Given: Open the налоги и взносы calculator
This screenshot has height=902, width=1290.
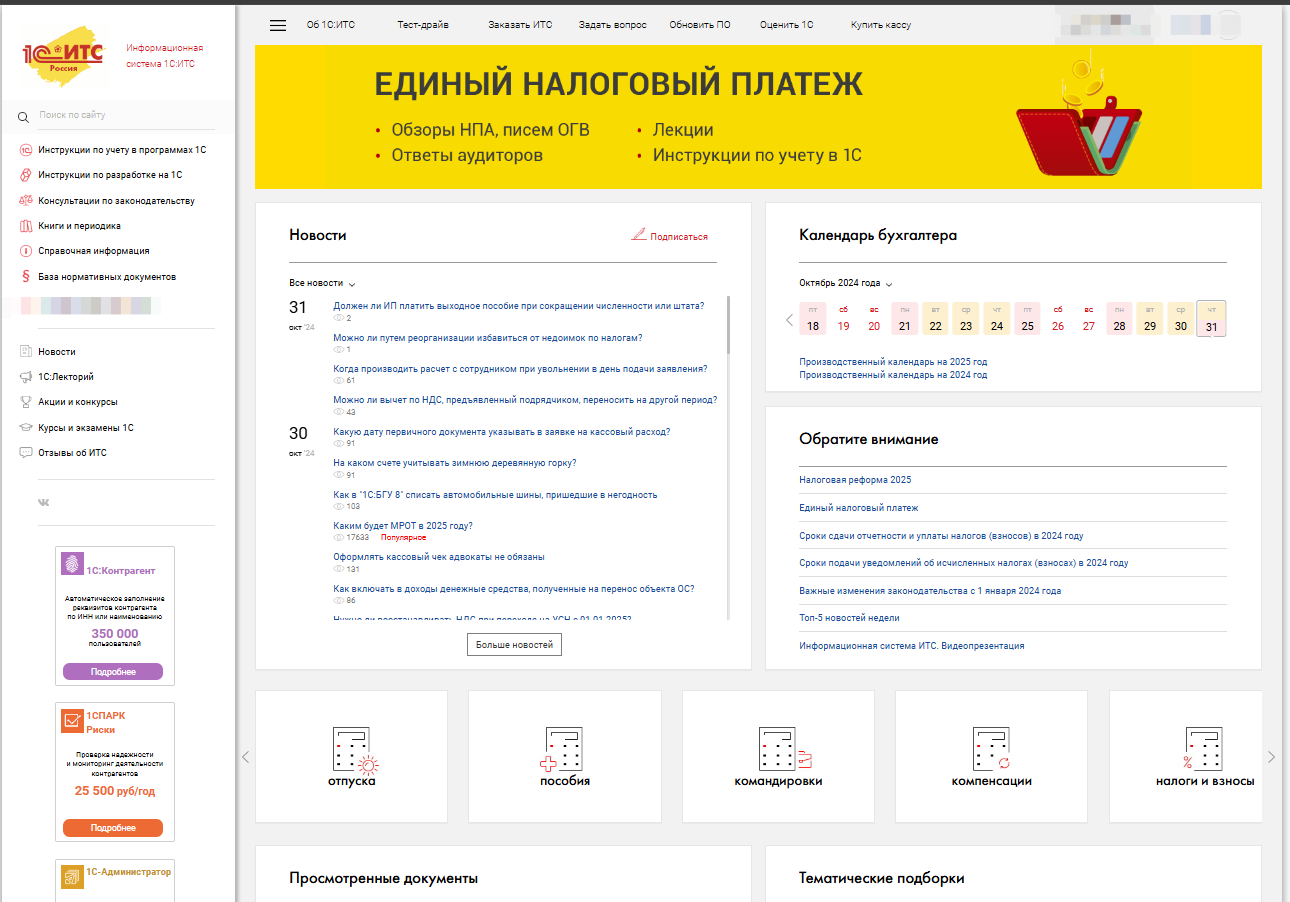Looking at the screenshot, I should click(x=1204, y=755).
